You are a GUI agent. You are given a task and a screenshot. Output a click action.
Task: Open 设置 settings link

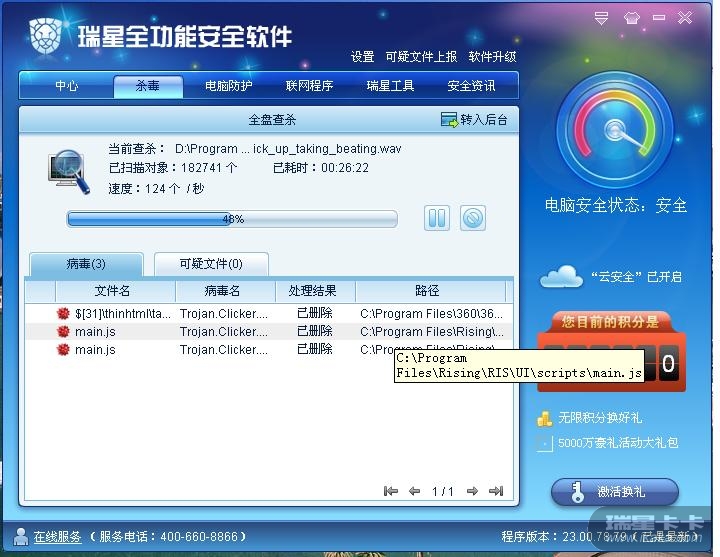point(362,57)
